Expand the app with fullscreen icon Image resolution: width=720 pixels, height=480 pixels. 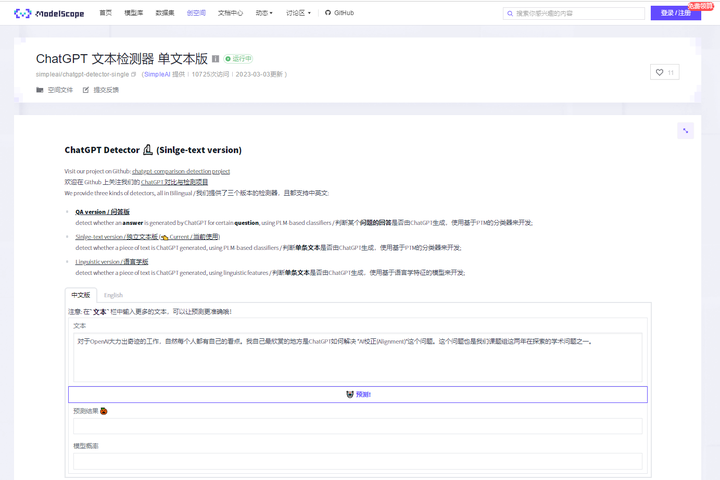[x=685, y=131]
